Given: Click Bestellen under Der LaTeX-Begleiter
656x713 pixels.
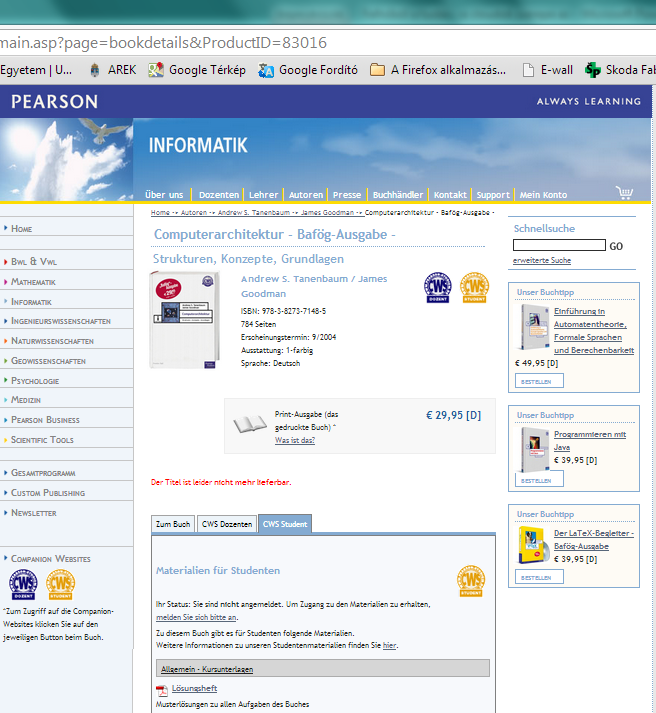Looking at the screenshot, I should tap(539, 577).
